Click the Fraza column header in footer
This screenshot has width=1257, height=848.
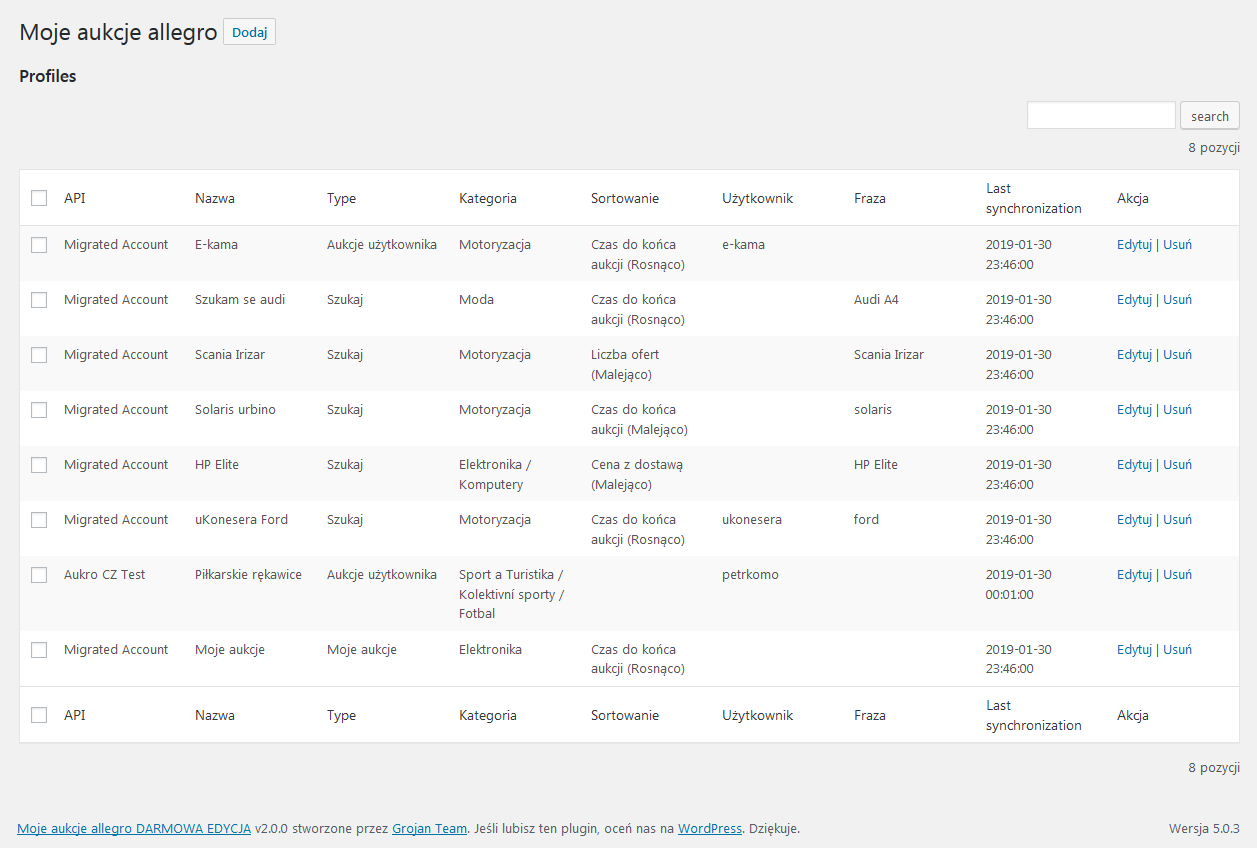(x=870, y=715)
